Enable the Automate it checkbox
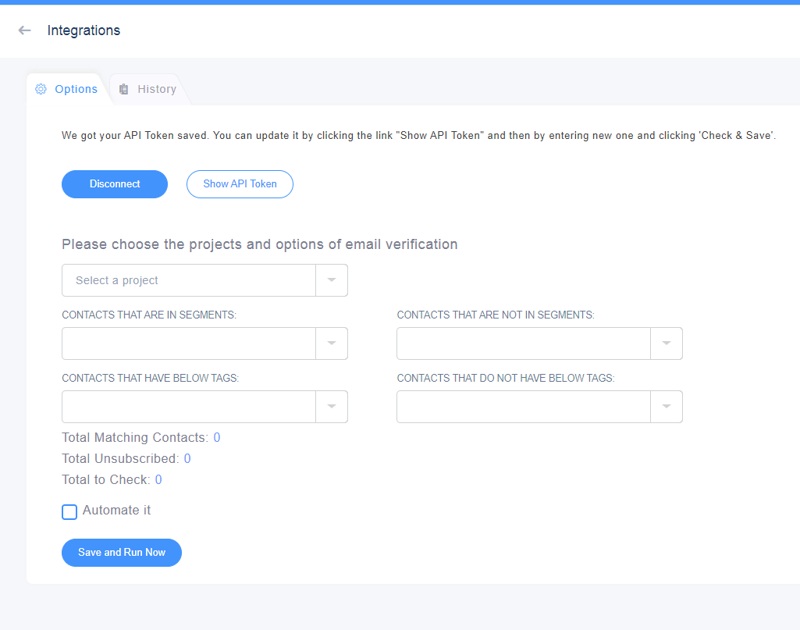This screenshot has height=630, width=800. pyautogui.click(x=69, y=512)
